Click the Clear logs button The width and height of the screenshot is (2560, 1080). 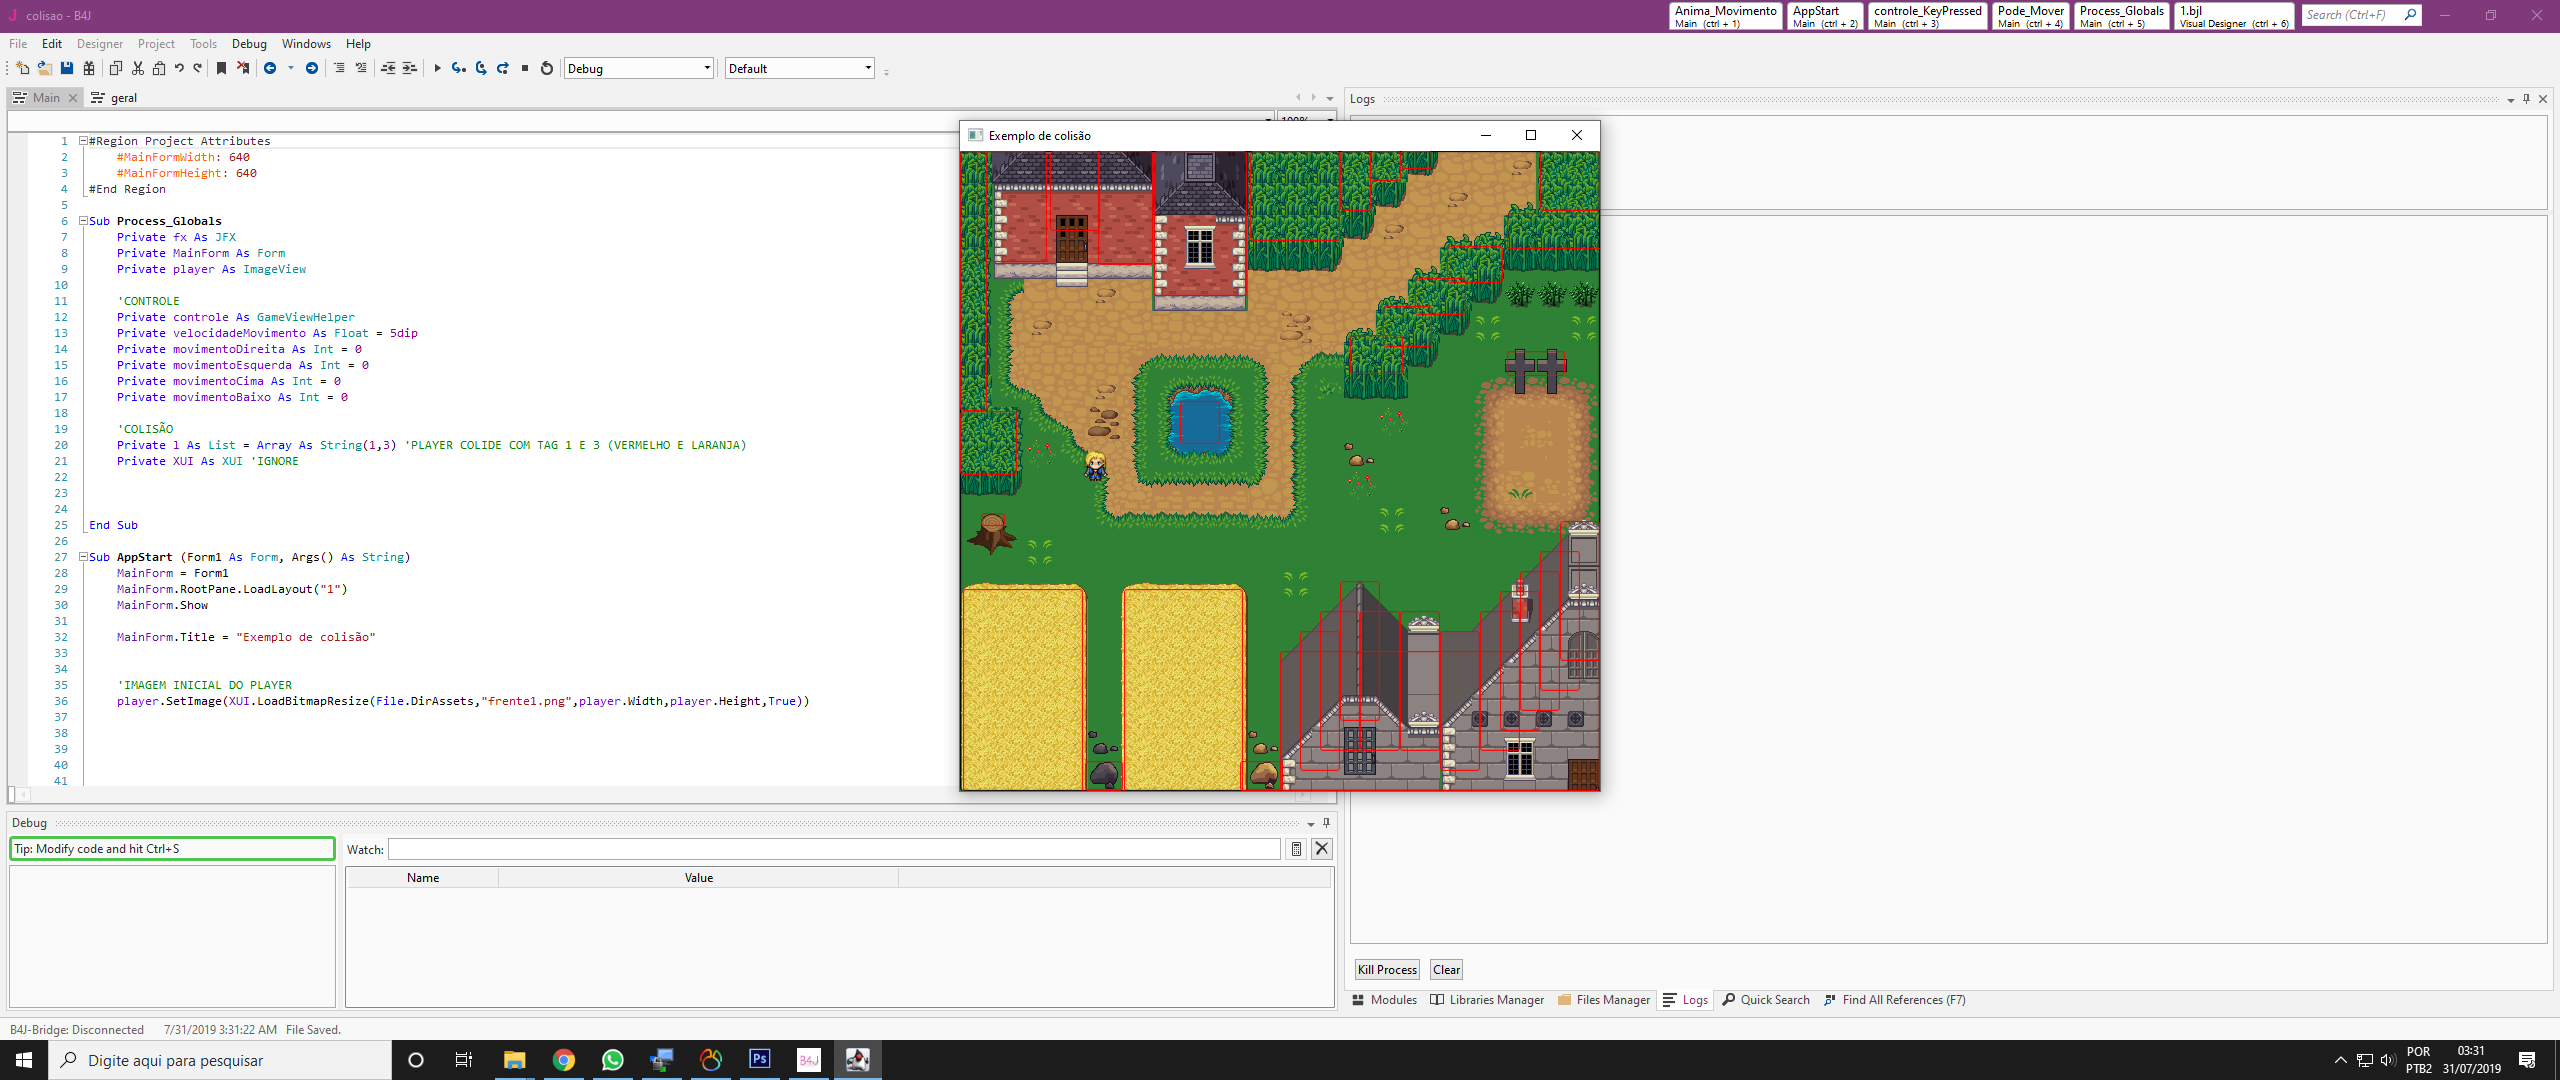click(x=1446, y=969)
